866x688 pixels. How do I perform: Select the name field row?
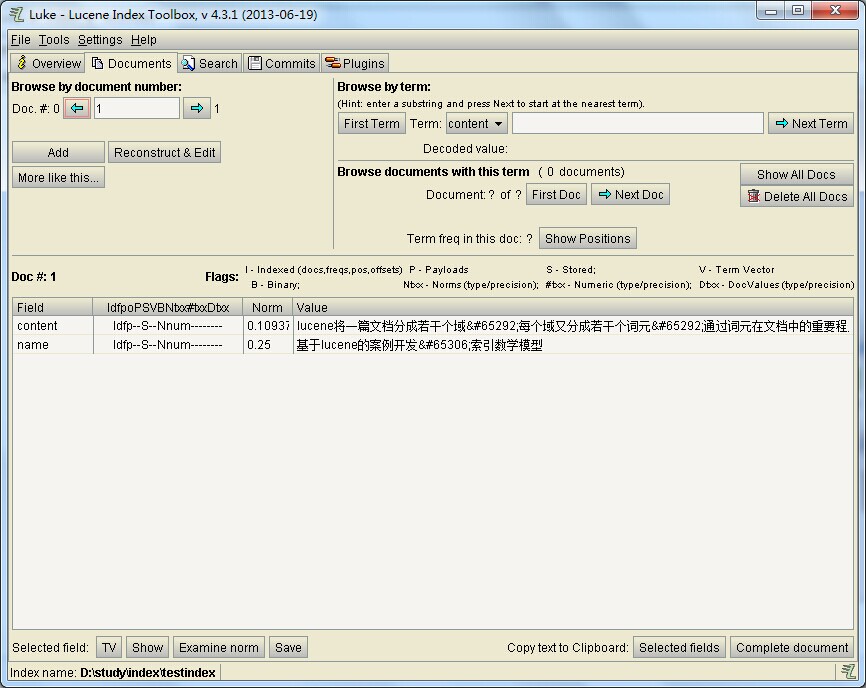pyautogui.click(x=433, y=345)
